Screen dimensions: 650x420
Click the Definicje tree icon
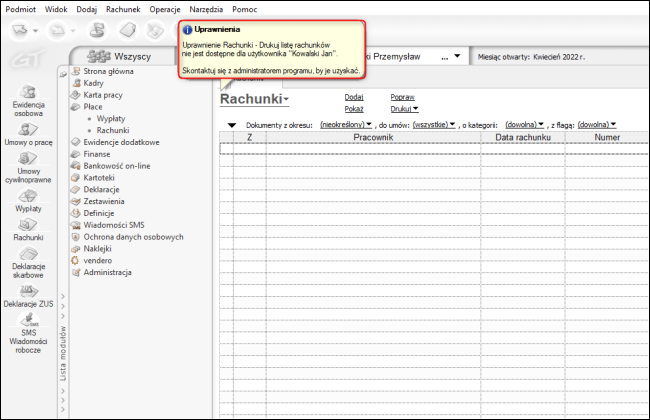(75, 213)
